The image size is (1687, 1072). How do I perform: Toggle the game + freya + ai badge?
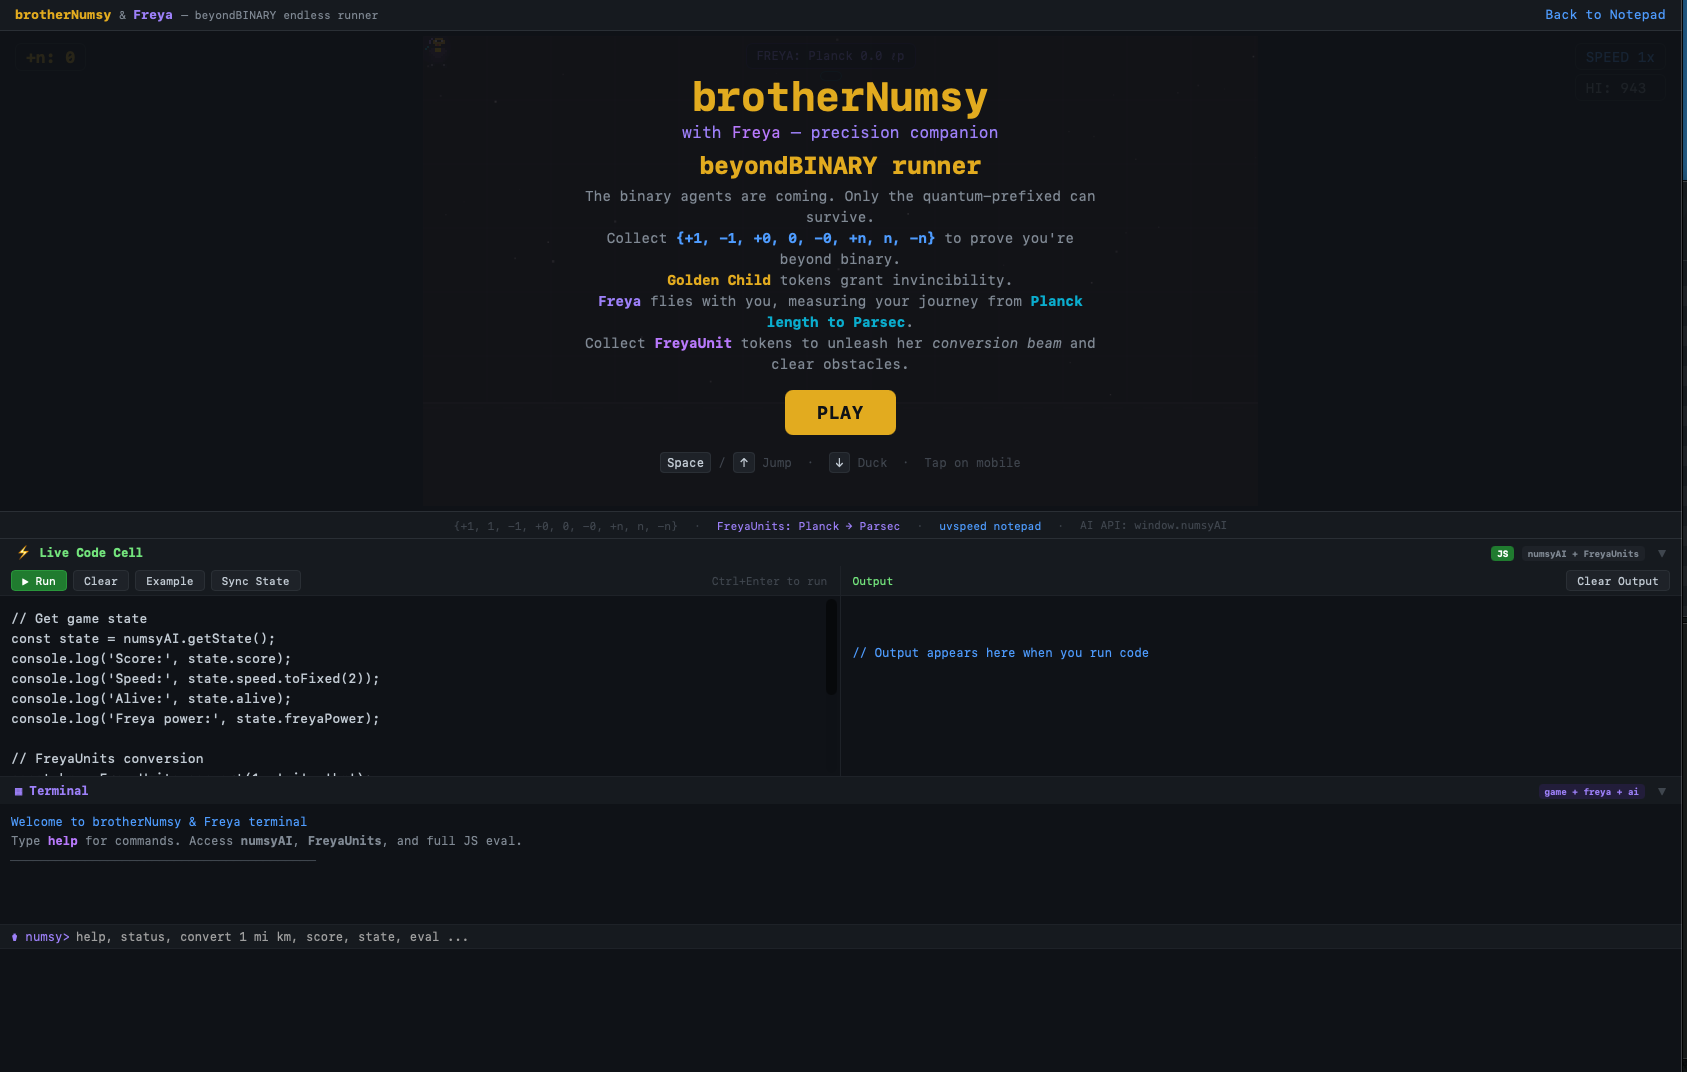1591,791
